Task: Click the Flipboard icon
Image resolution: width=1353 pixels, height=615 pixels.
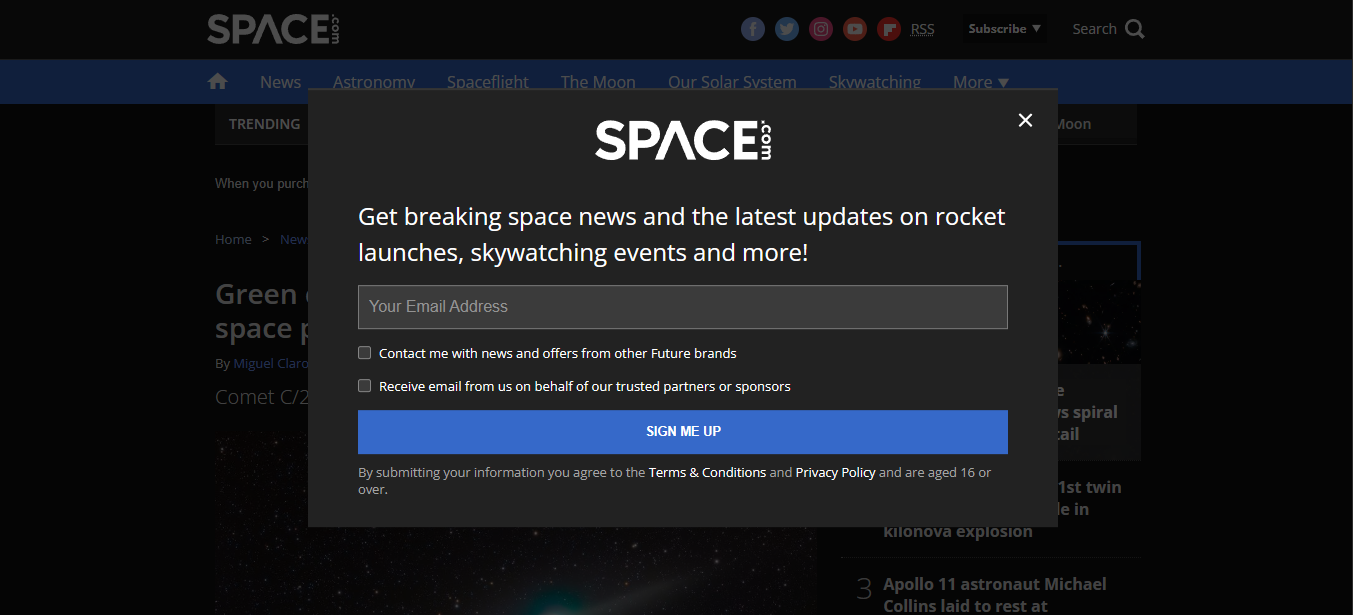Action: click(x=888, y=28)
